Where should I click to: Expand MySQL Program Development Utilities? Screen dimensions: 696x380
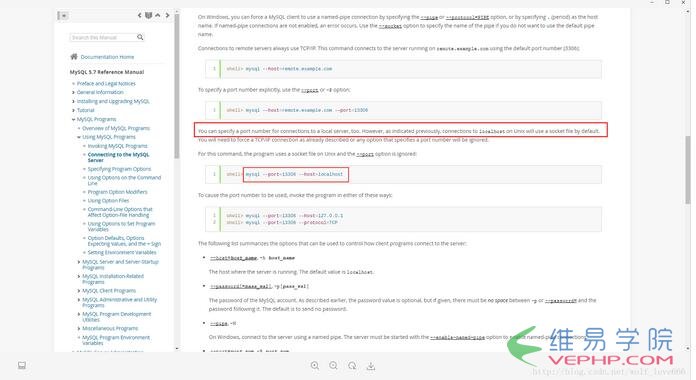[x=79, y=314]
